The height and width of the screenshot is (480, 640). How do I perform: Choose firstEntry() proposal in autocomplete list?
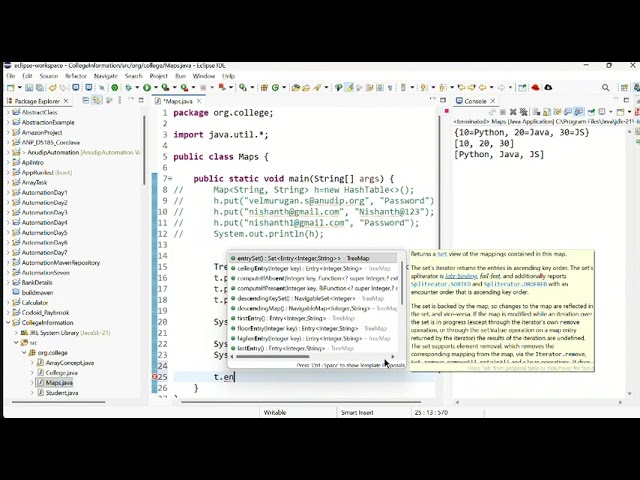point(313,318)
